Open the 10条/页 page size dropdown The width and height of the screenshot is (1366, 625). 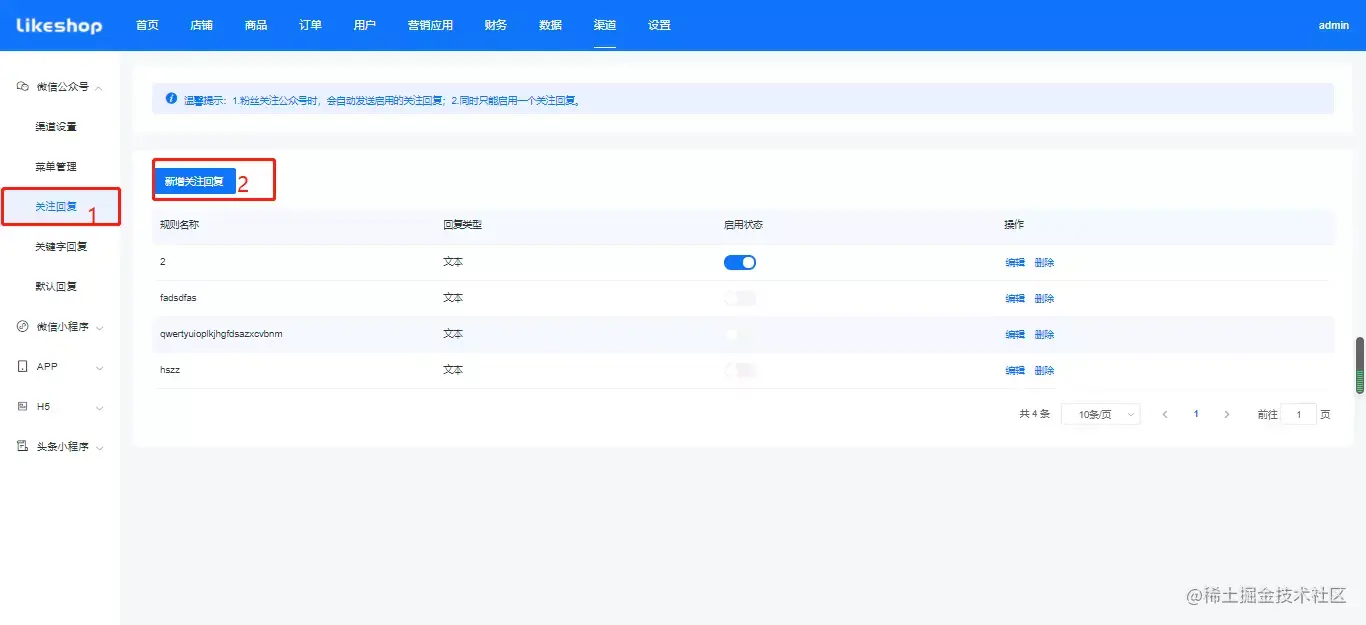[x=1101, y=414]
